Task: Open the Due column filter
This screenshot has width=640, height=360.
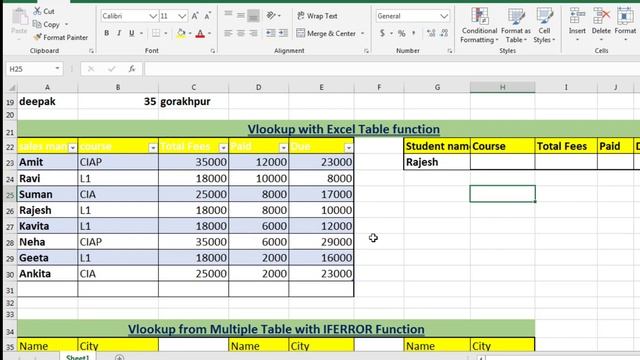Action: 349,147
